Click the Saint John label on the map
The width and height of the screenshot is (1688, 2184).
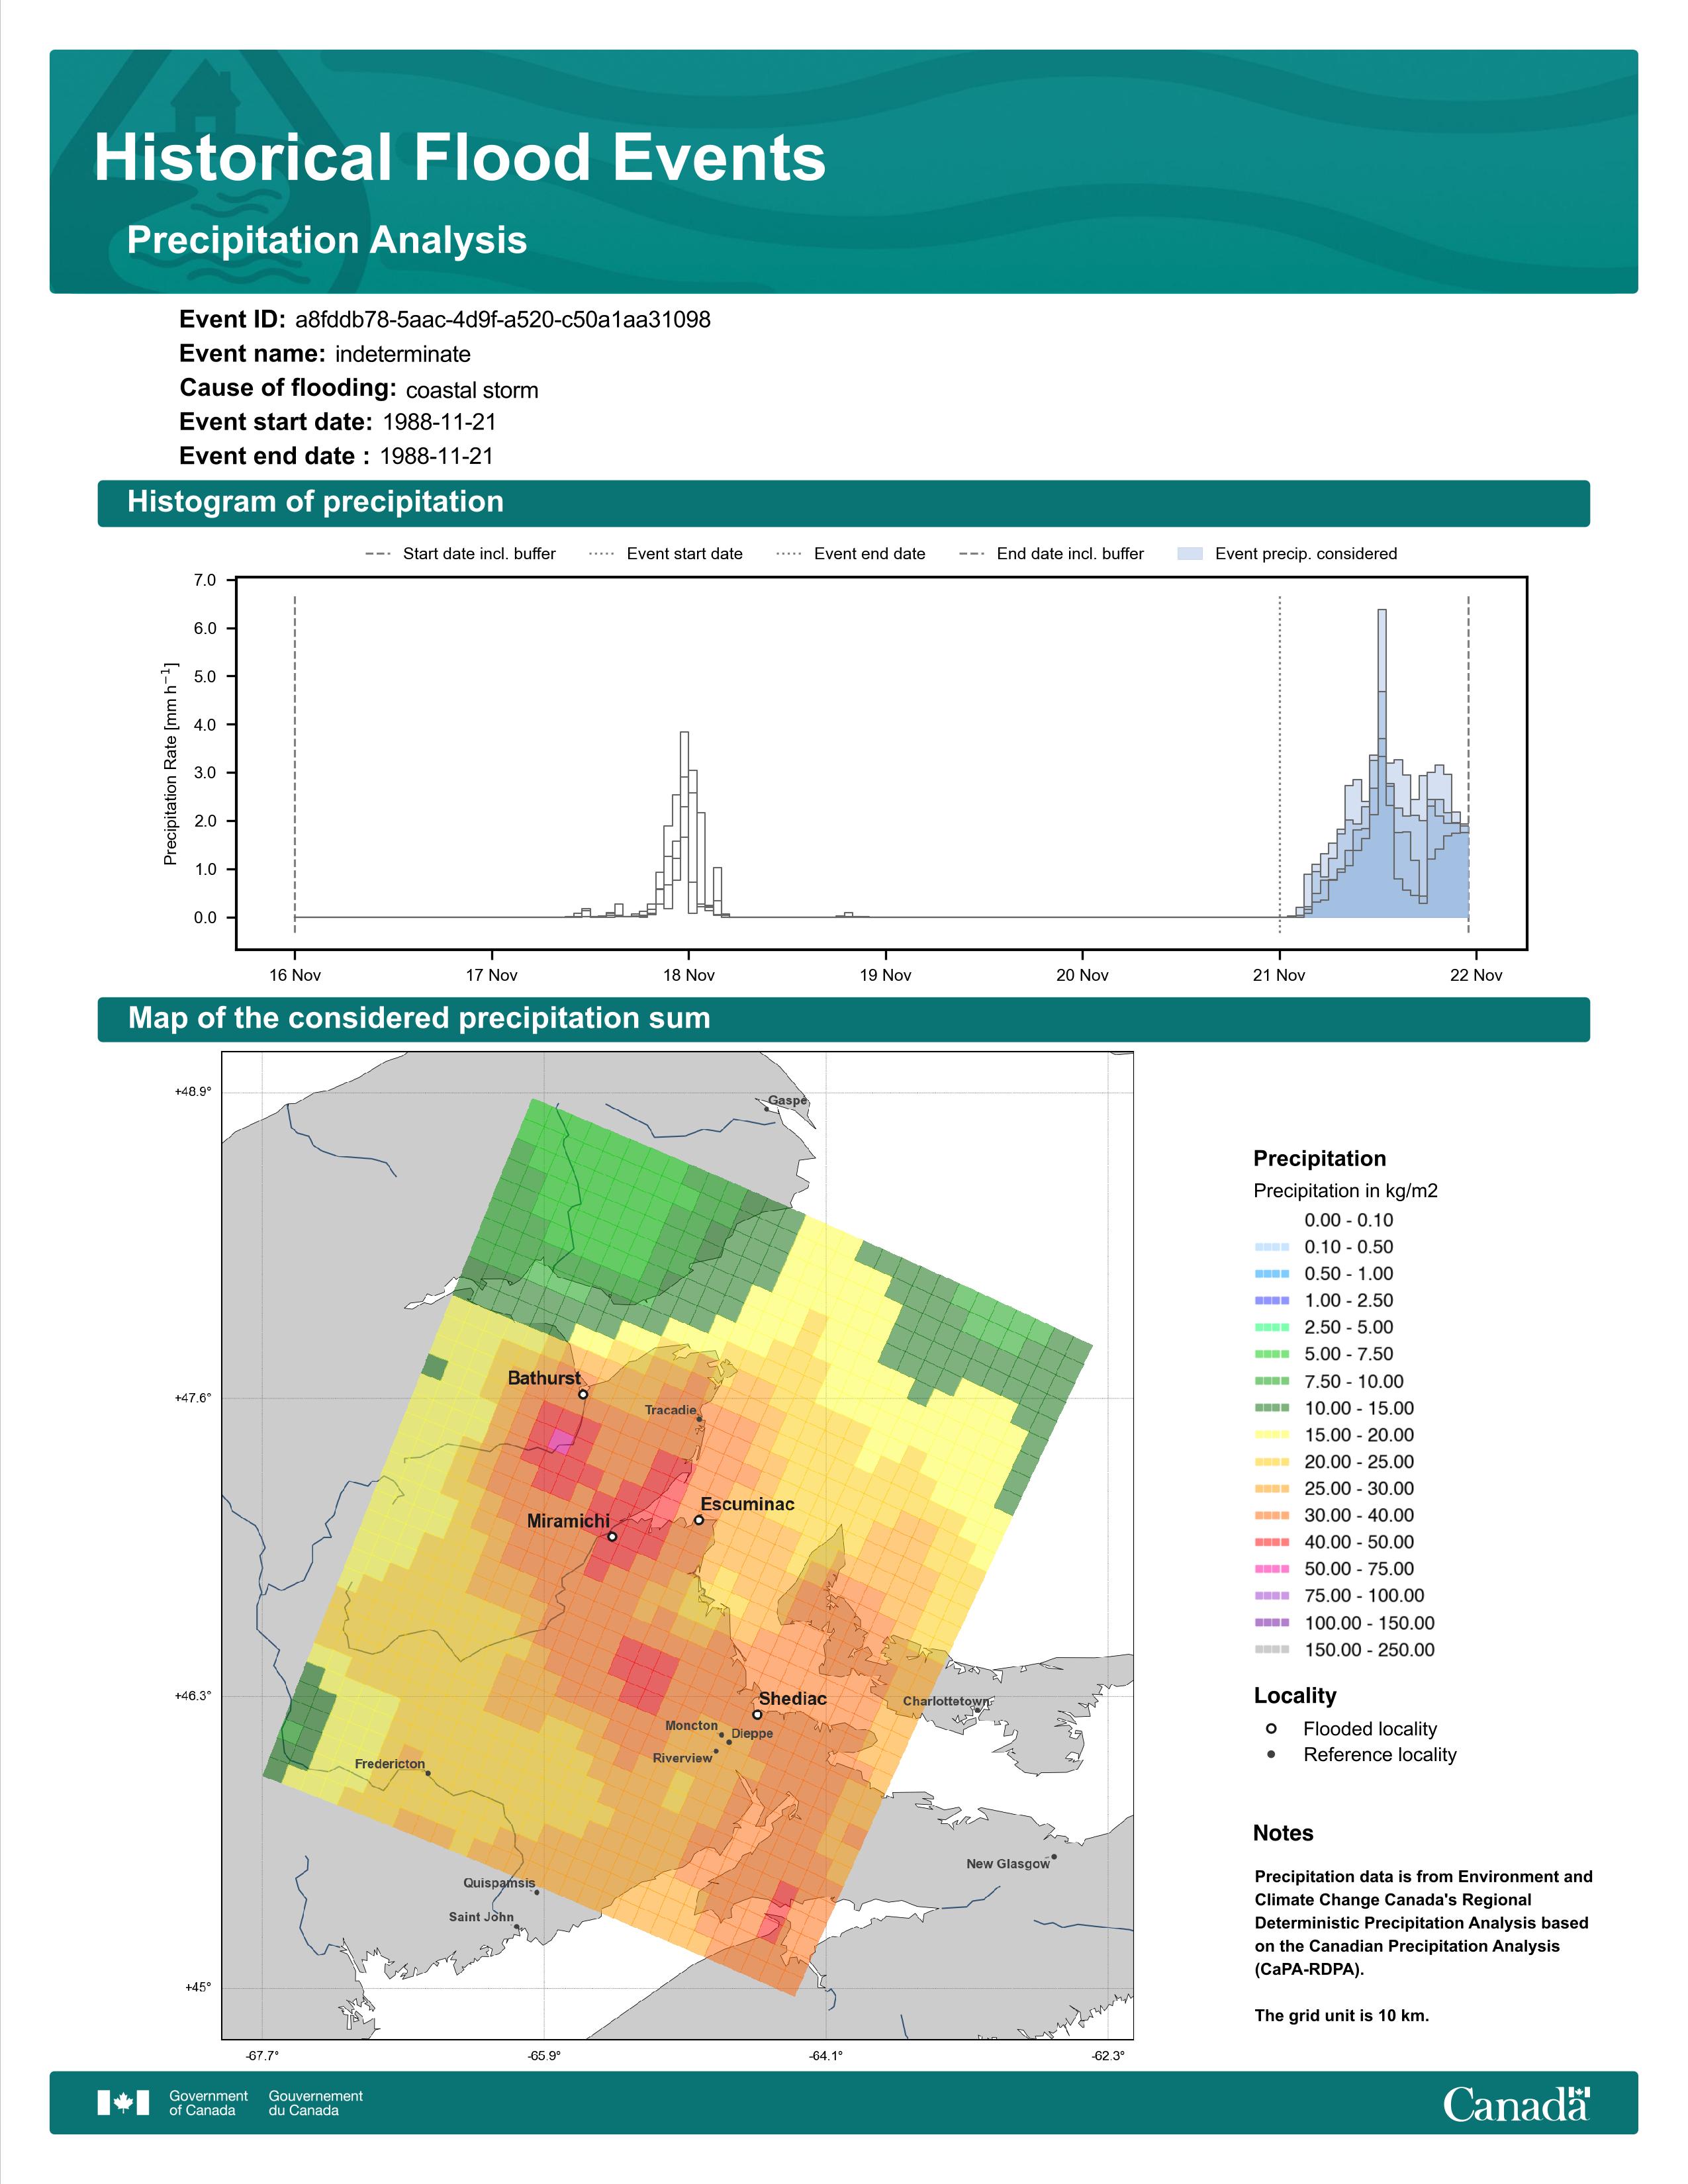pos(481,1917)
